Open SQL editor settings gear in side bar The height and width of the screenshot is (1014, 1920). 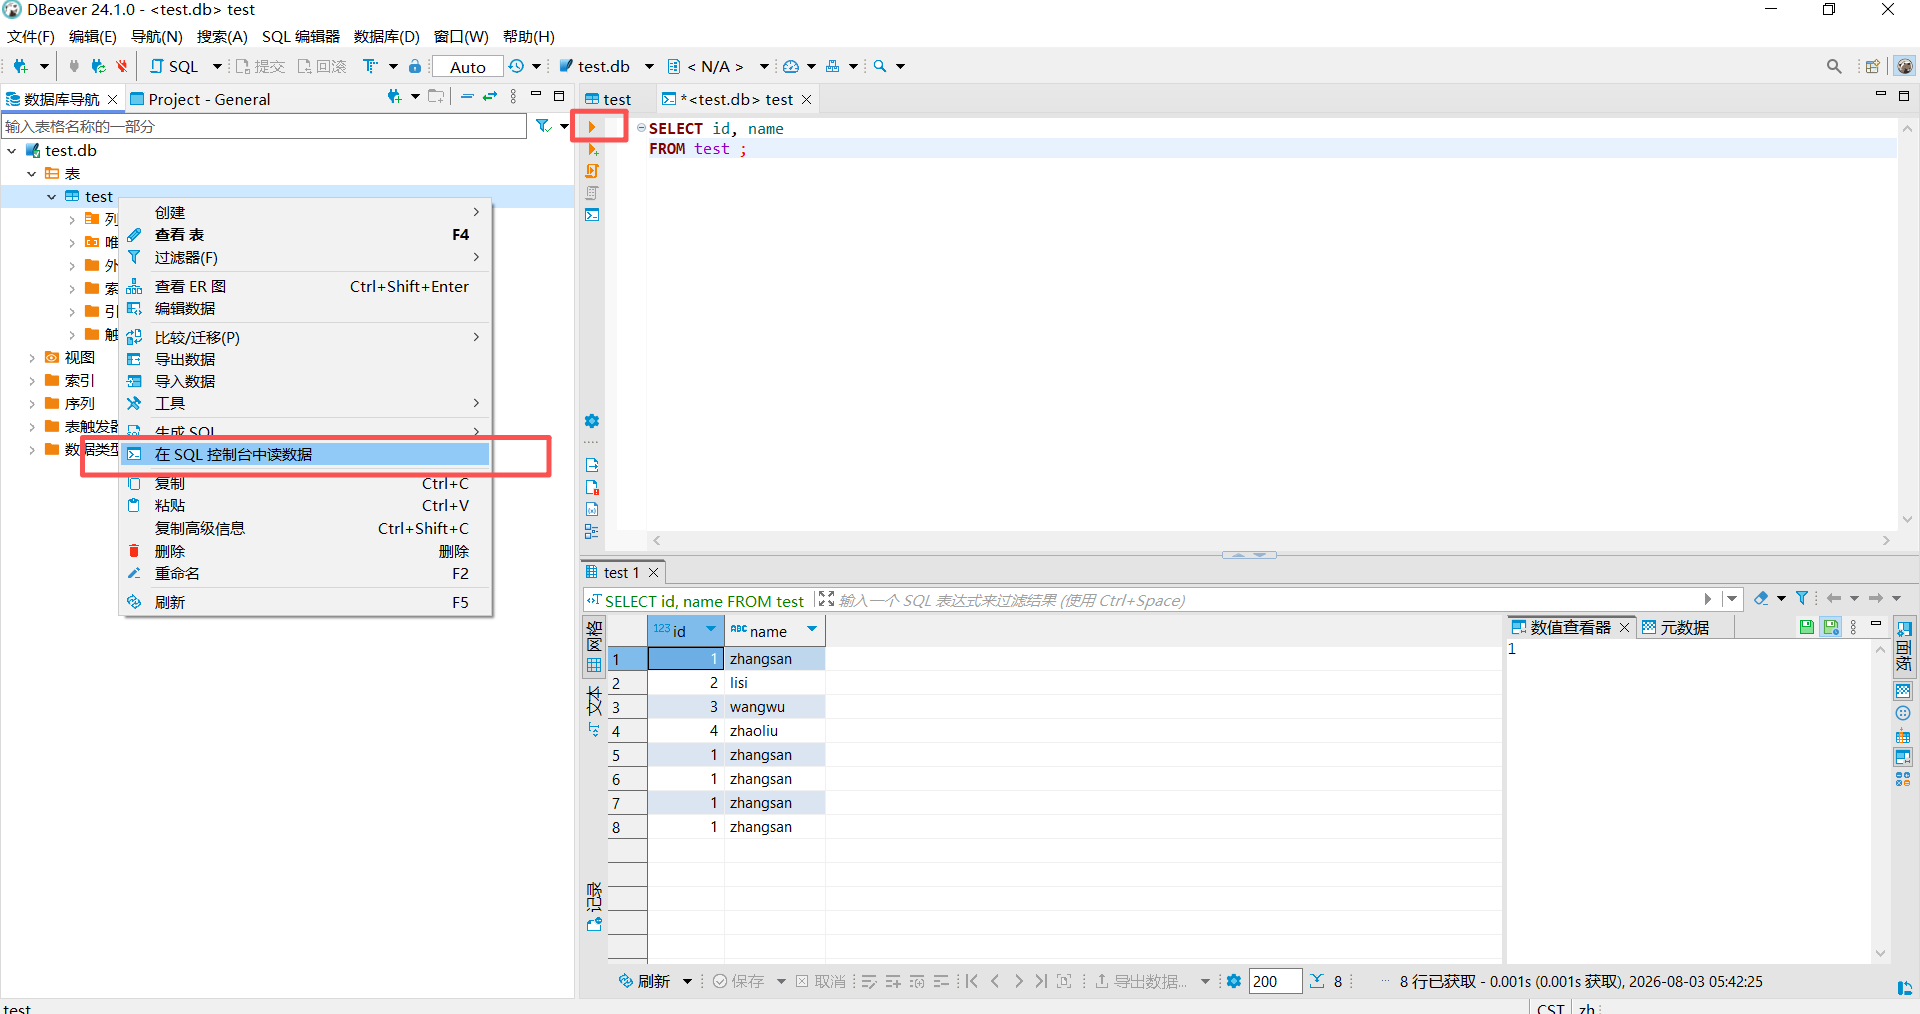(592, 421)
